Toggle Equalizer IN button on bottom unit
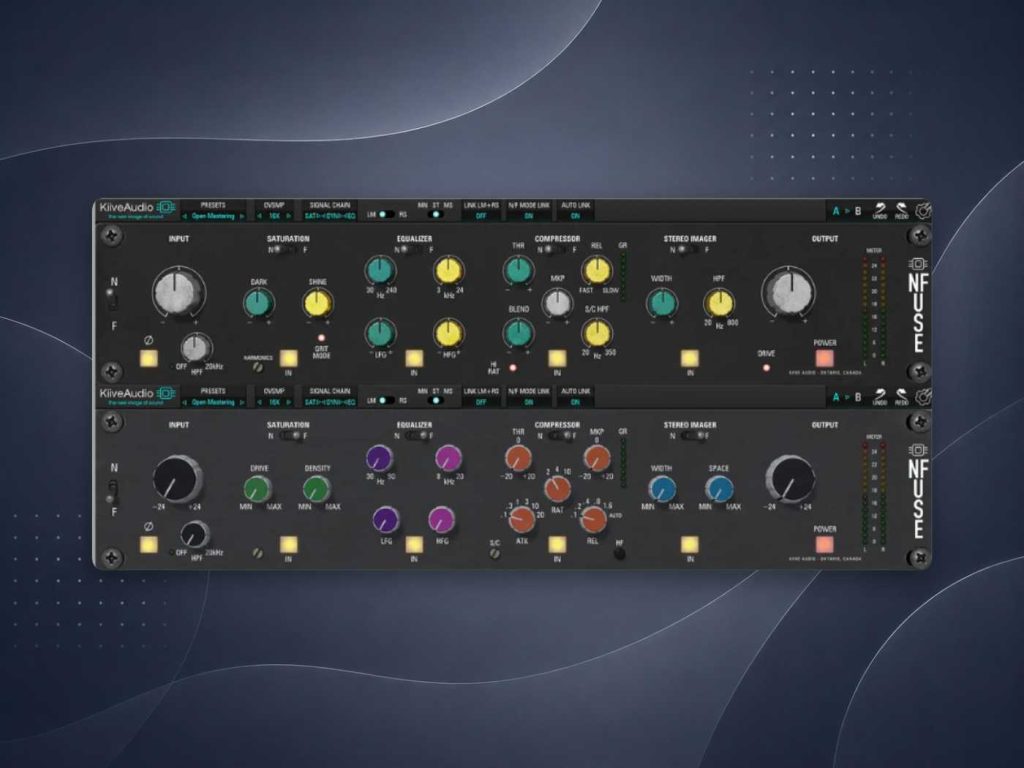This screenshot has height=768, width=1024. pos(414,544)
